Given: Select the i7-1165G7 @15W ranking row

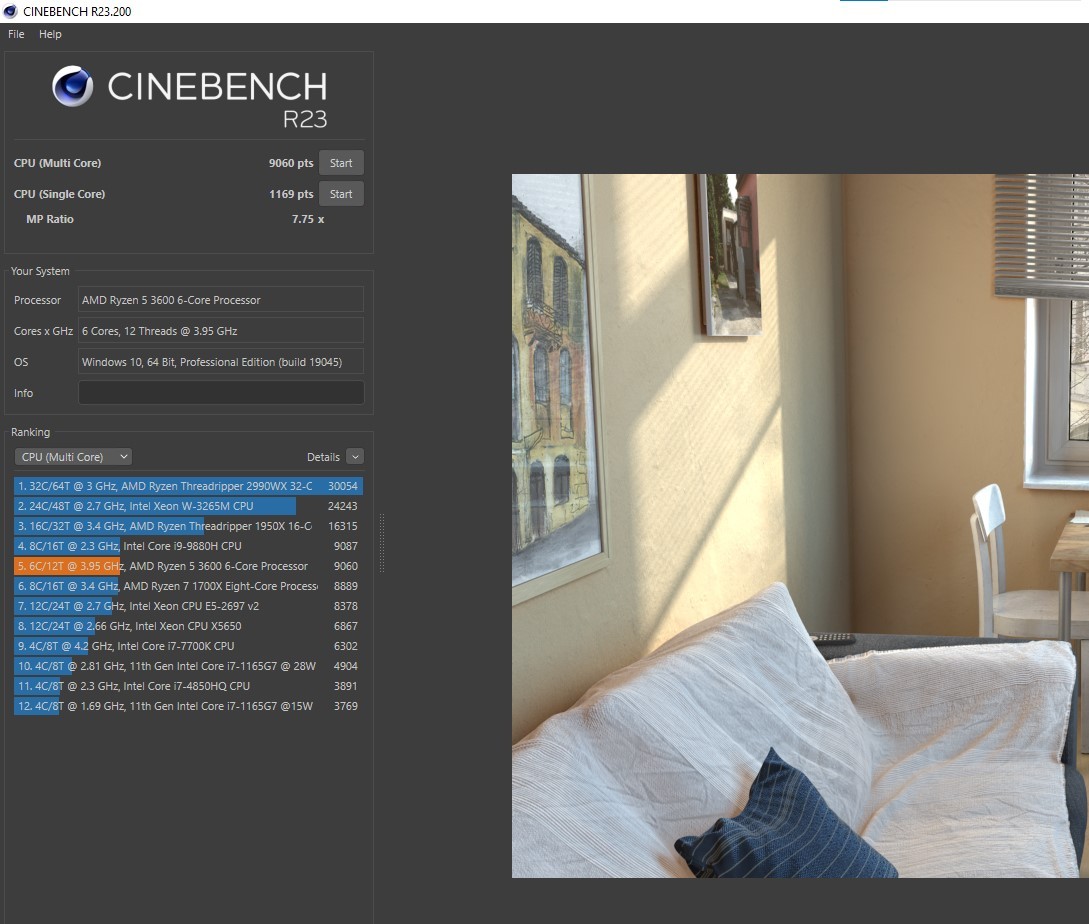Looking at the screenshot, I should tap(188, 706).
